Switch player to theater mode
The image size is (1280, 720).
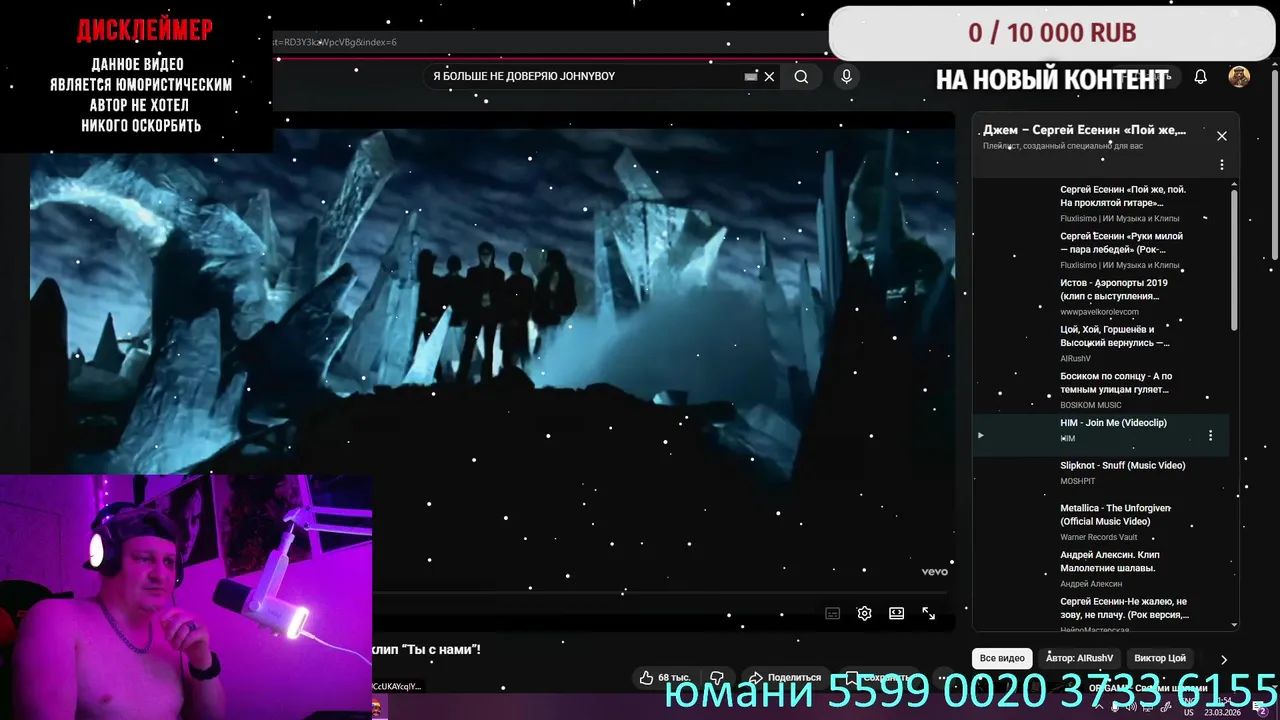pyautogui.click(x=897, y=614)
